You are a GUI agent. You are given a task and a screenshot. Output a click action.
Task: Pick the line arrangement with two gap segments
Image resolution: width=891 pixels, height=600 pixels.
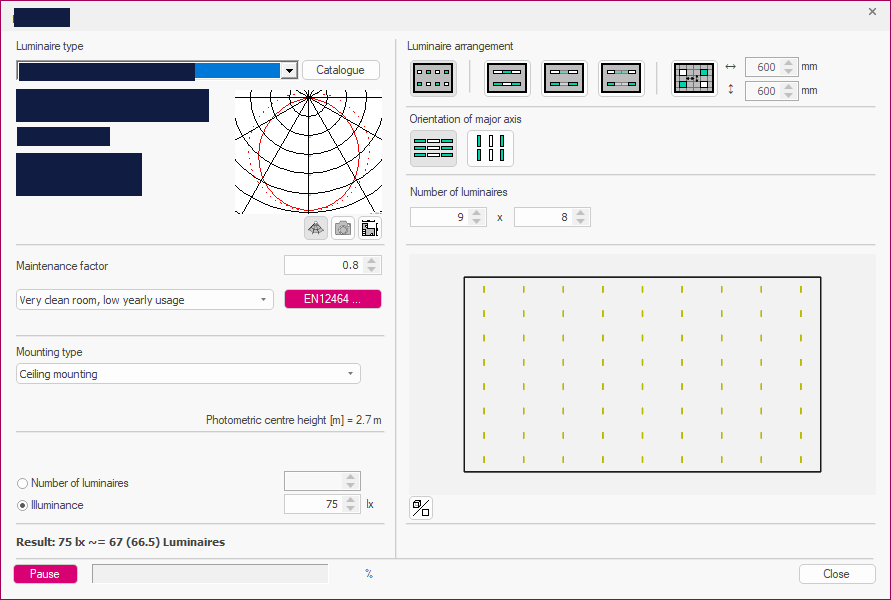(x=621, y=78)
